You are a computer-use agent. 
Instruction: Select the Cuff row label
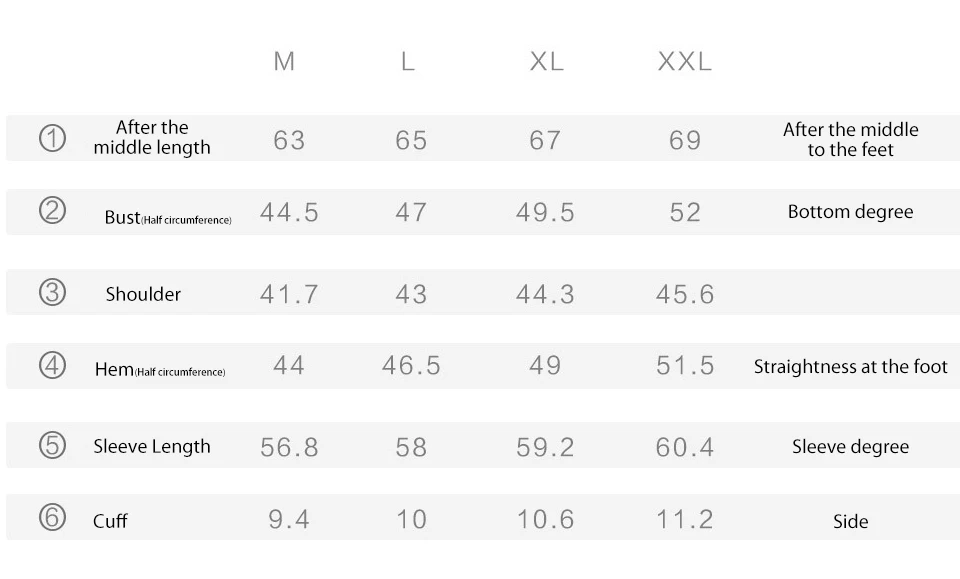(110, 521)
